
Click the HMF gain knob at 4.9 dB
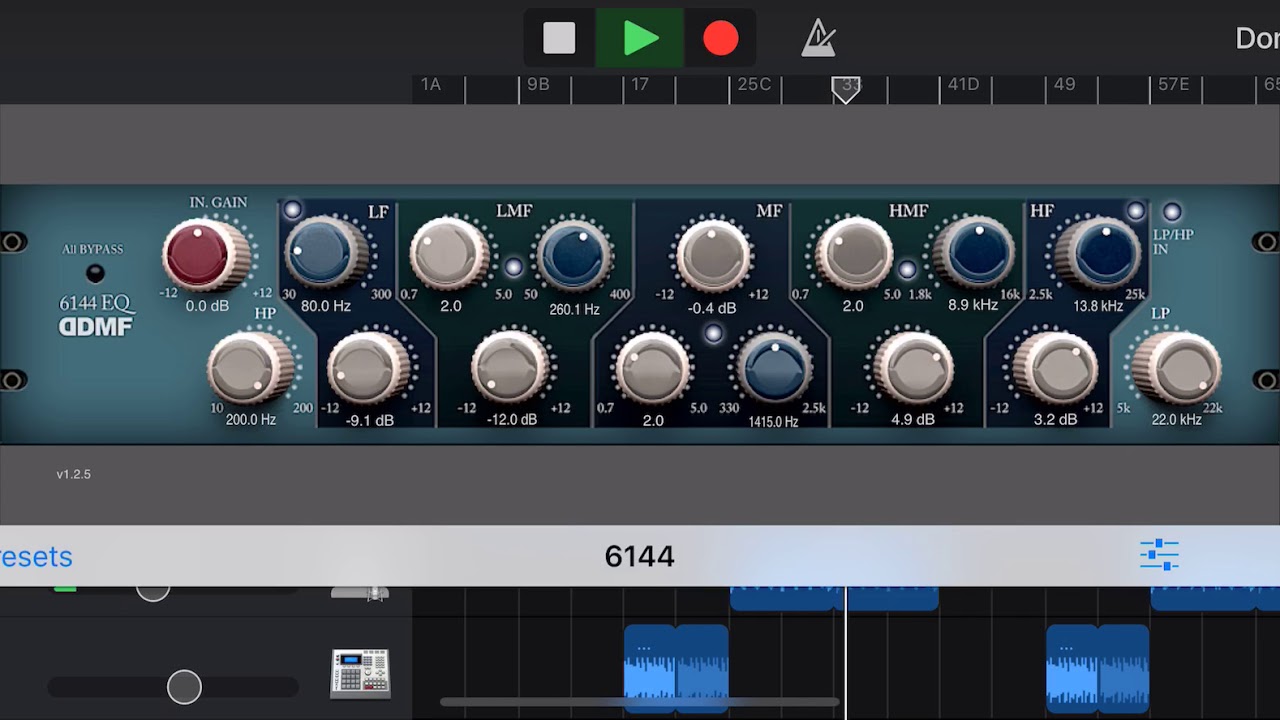(913, 369)
